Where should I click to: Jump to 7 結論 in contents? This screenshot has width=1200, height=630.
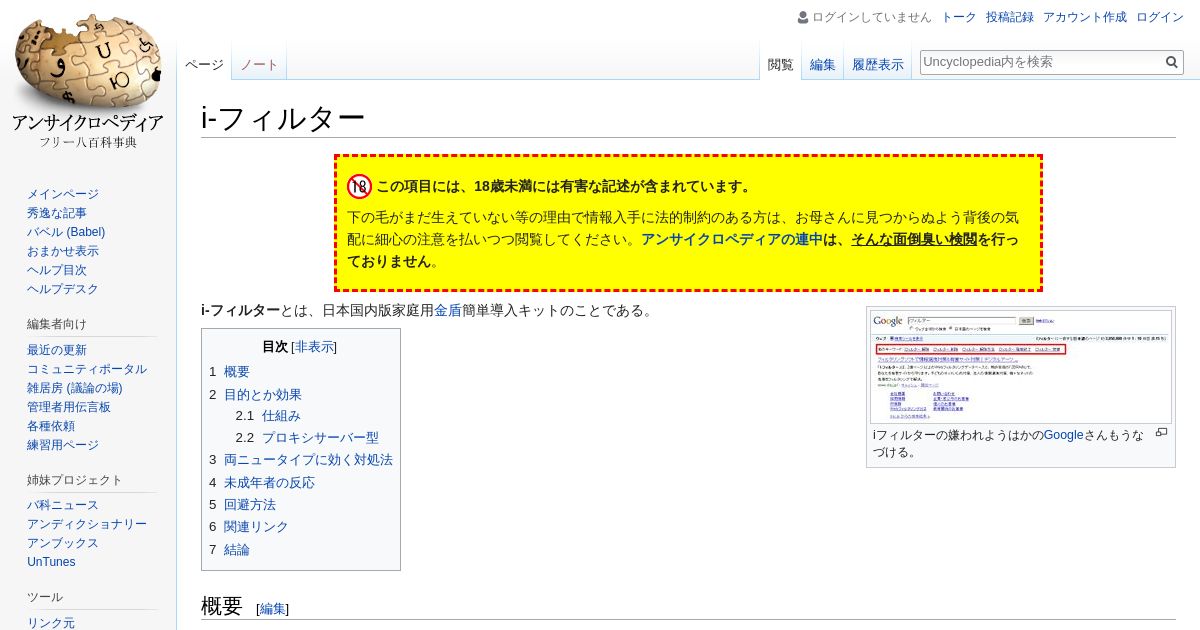pyautogui.click(x=229, y=549)
